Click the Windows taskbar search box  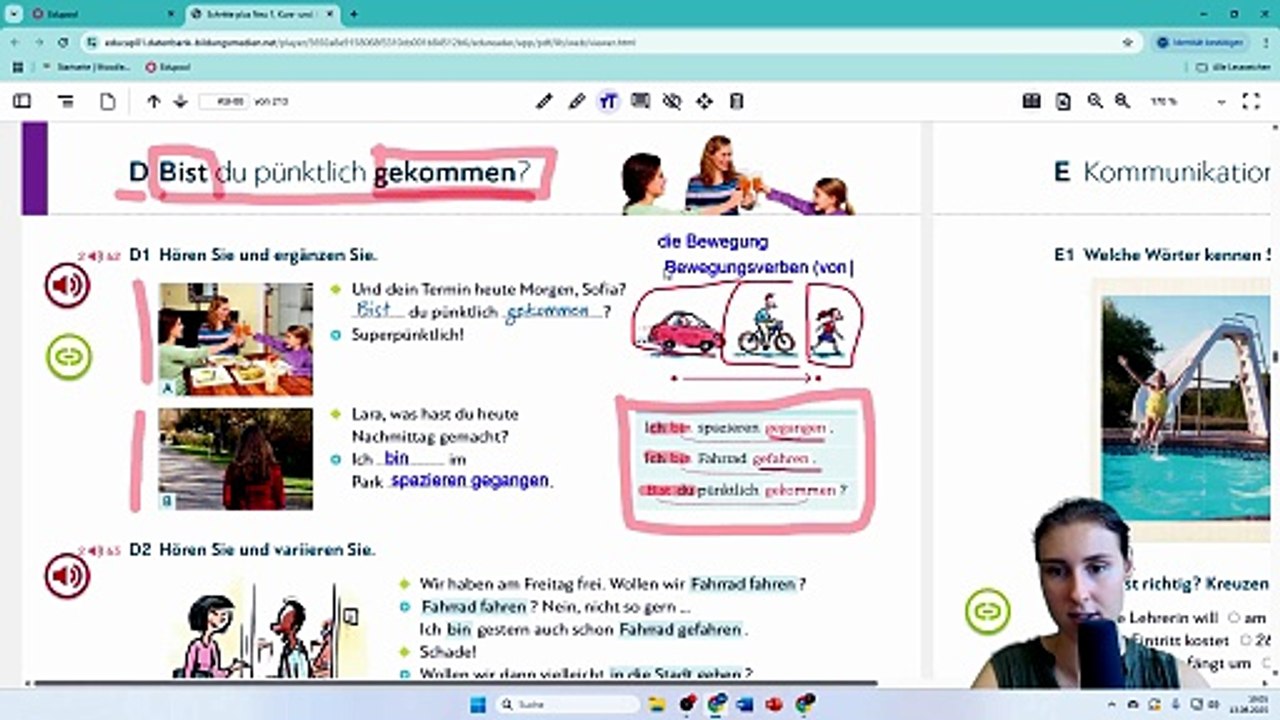[567, 704]
